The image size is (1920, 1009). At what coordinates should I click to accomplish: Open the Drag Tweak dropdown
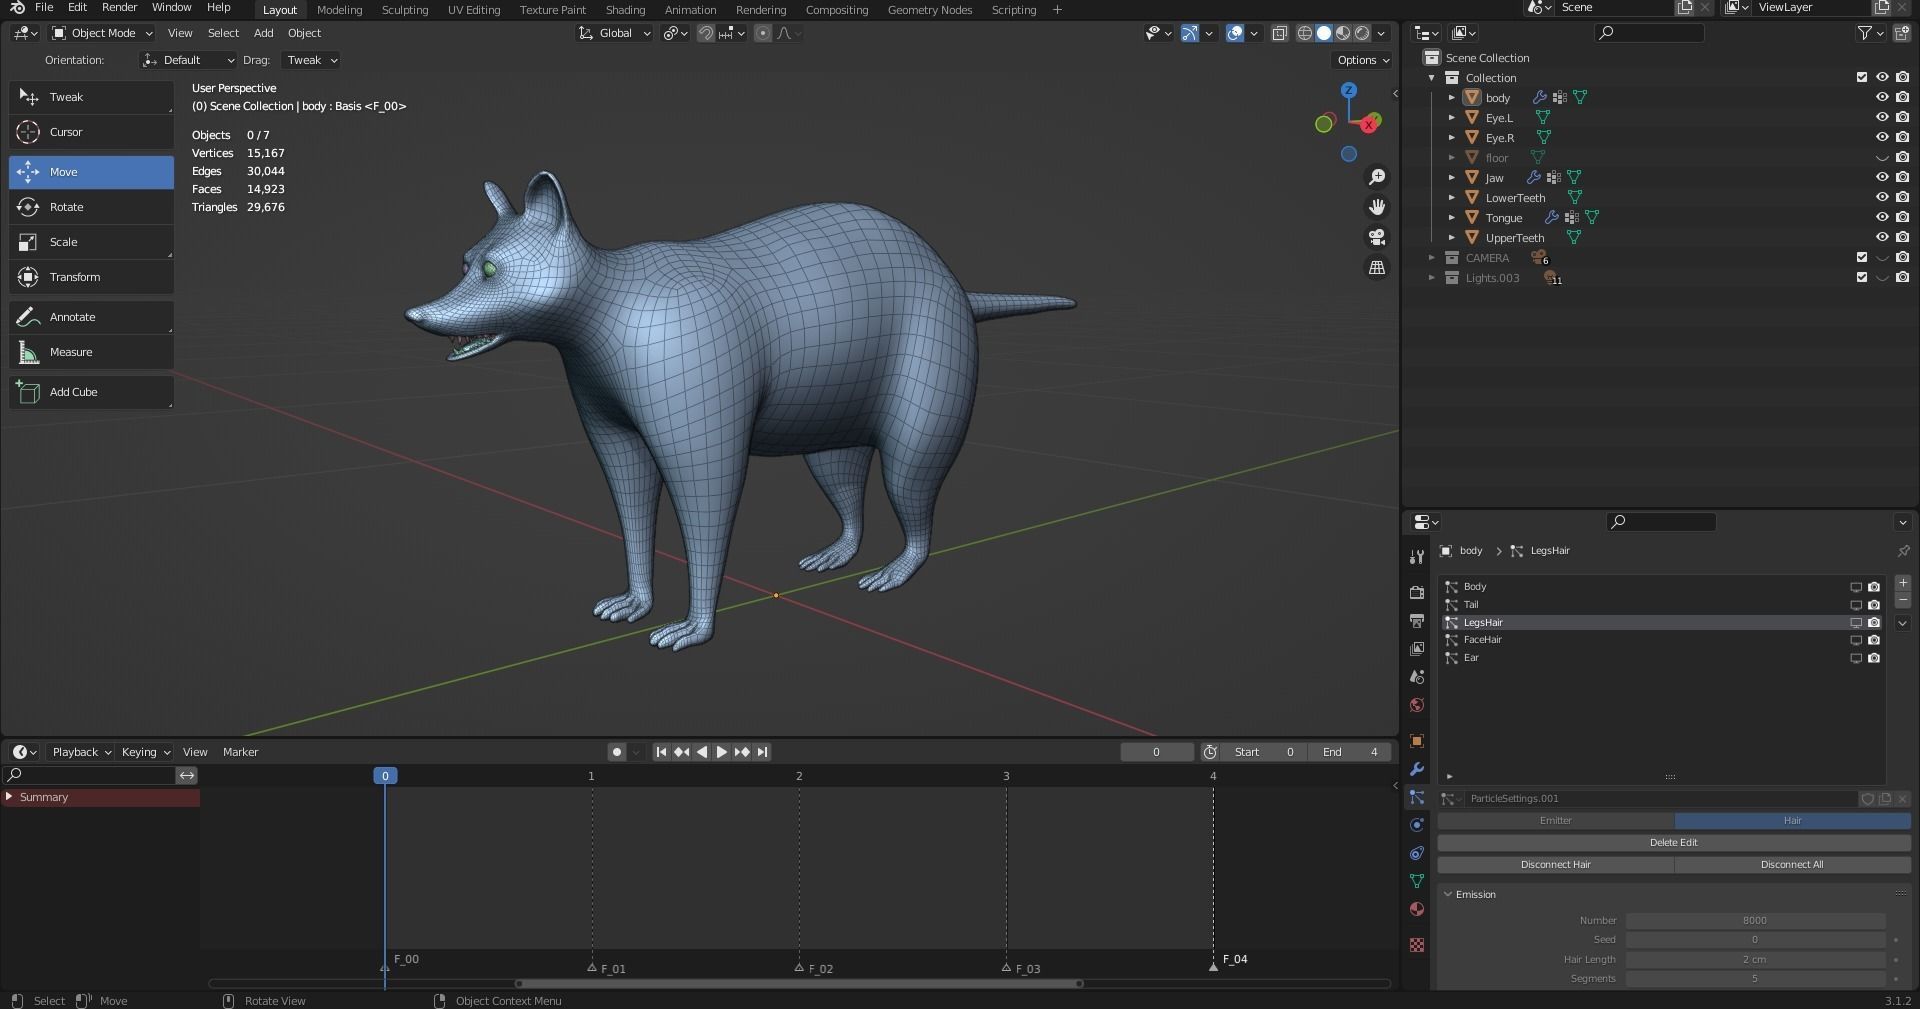311,60
